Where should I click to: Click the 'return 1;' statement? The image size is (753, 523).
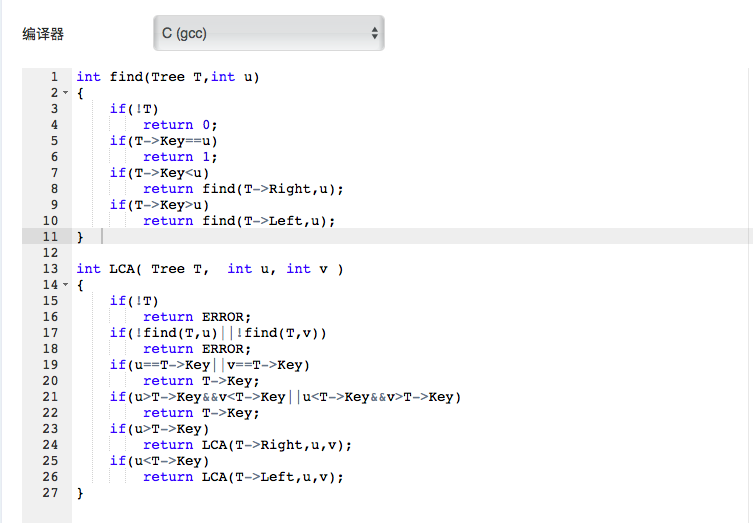click(180, 157)
